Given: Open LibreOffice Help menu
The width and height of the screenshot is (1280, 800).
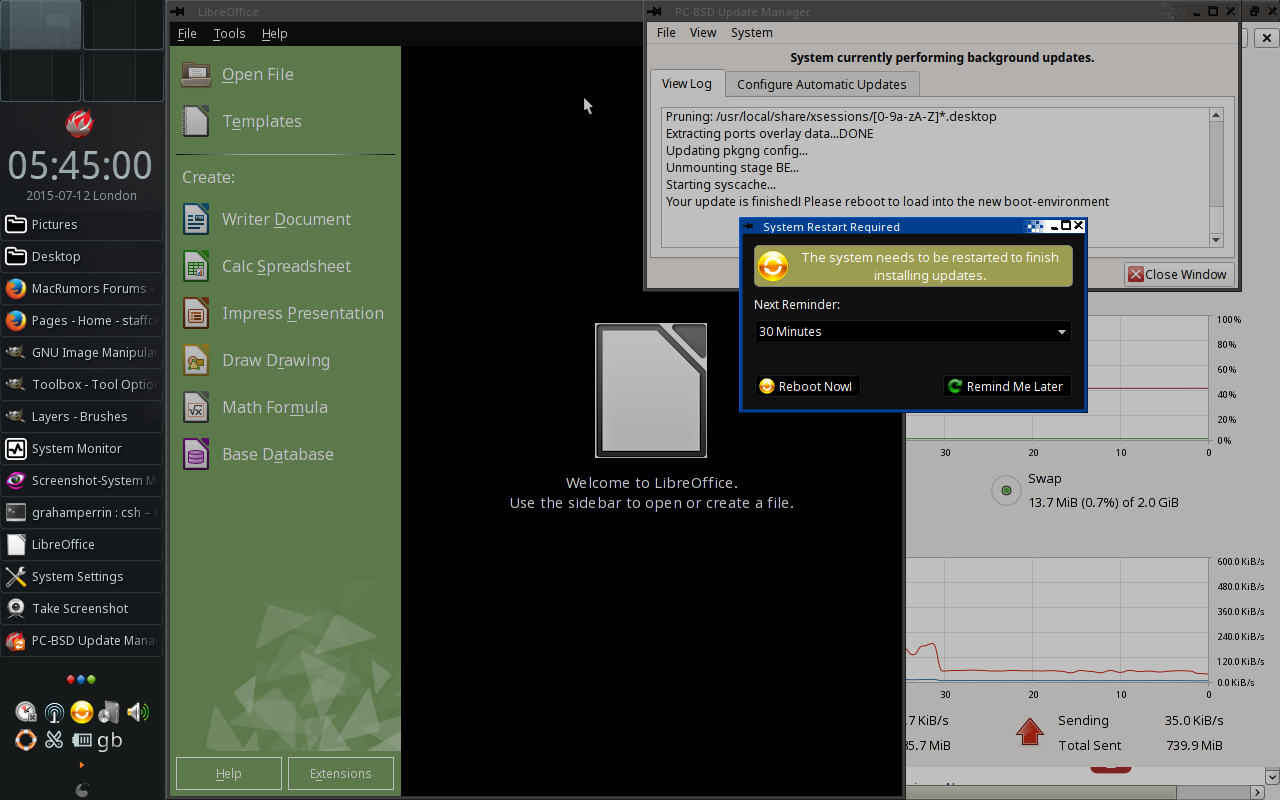Looking at the screenshot, I should point(274,33).
